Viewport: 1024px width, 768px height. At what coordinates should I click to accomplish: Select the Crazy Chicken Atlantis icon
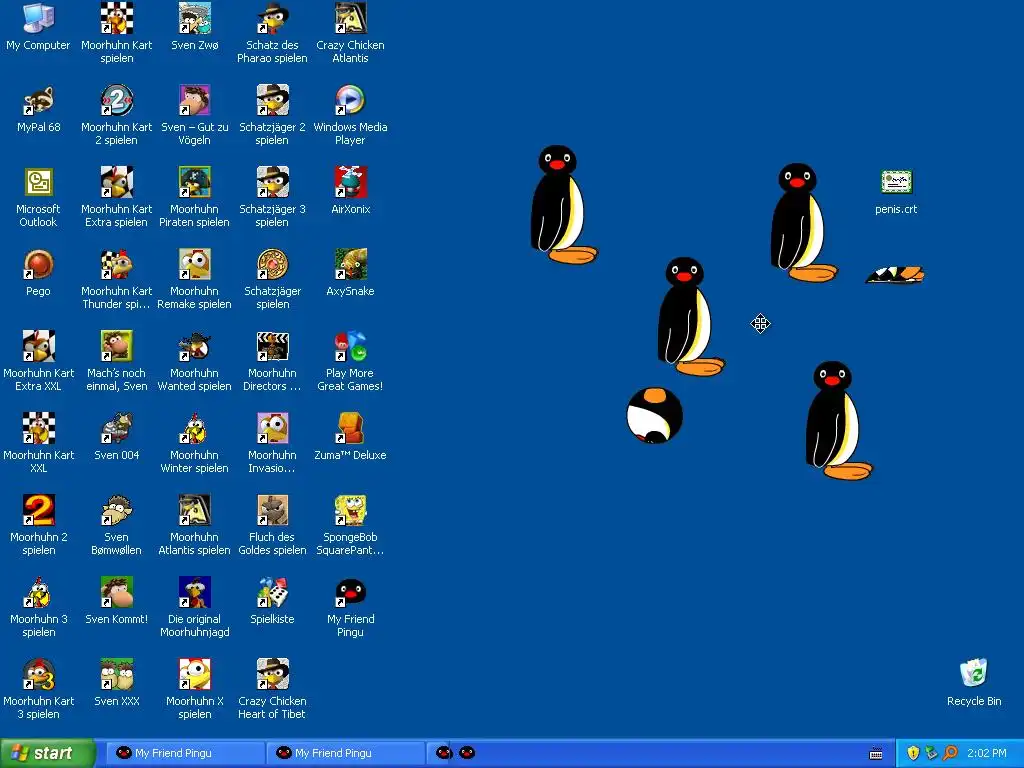(350, 18)
